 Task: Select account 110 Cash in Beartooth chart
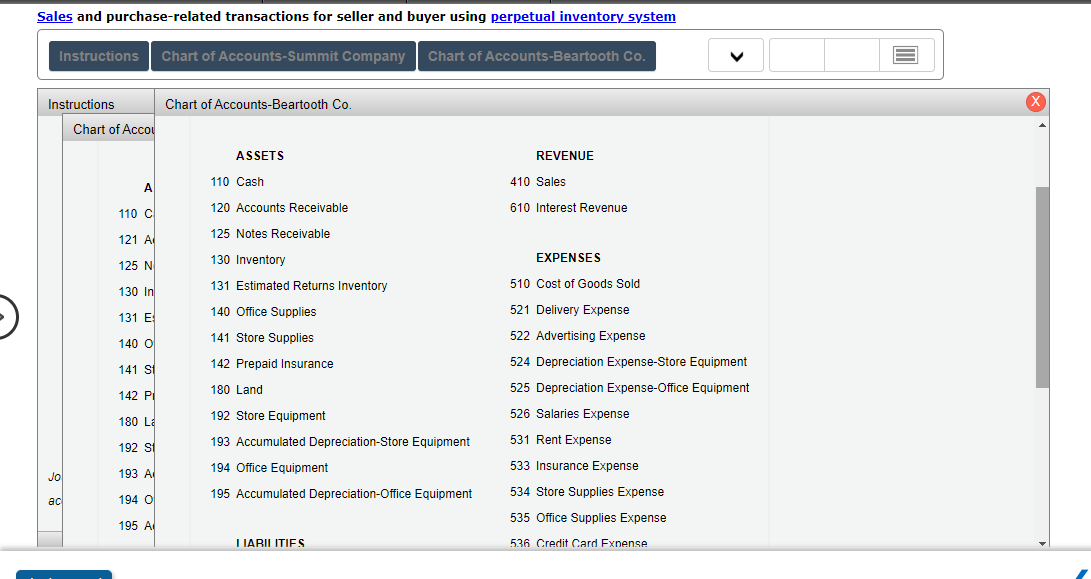click(237, 182)
